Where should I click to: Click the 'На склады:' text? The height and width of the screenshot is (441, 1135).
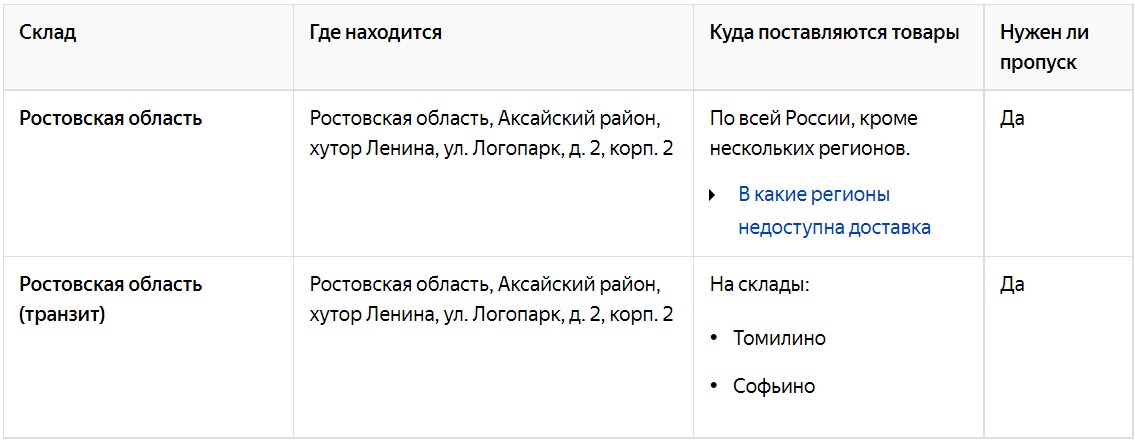pyautogui.click(x=759, y=285)
